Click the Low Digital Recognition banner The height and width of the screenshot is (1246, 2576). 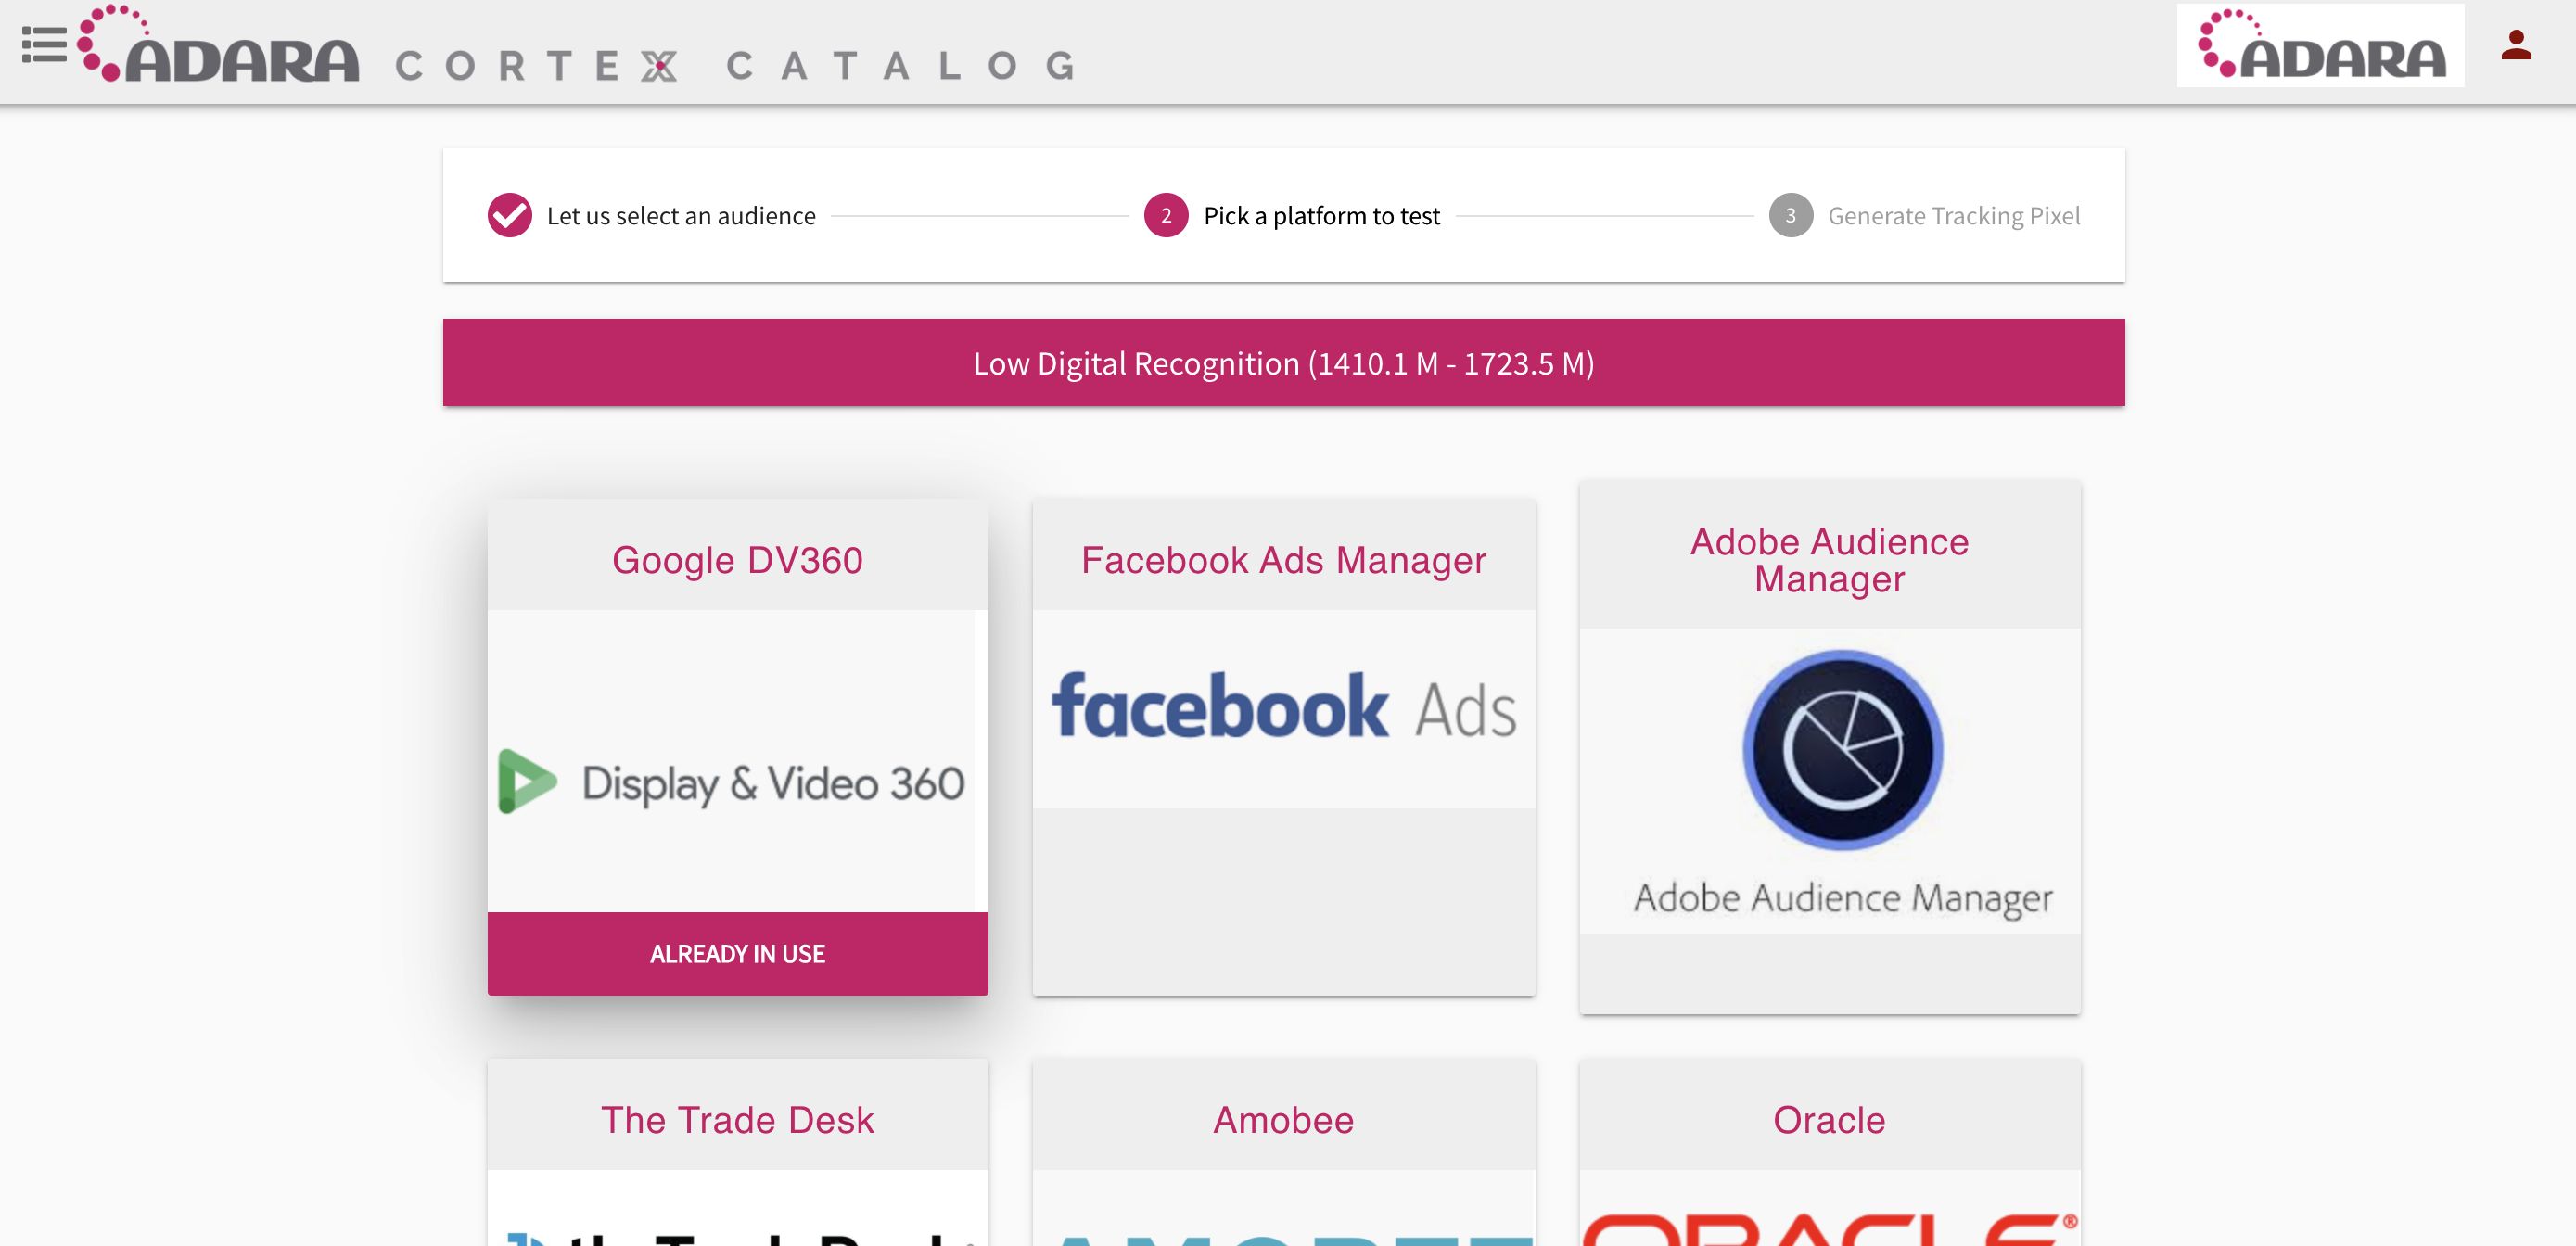tap(1284, 363)
